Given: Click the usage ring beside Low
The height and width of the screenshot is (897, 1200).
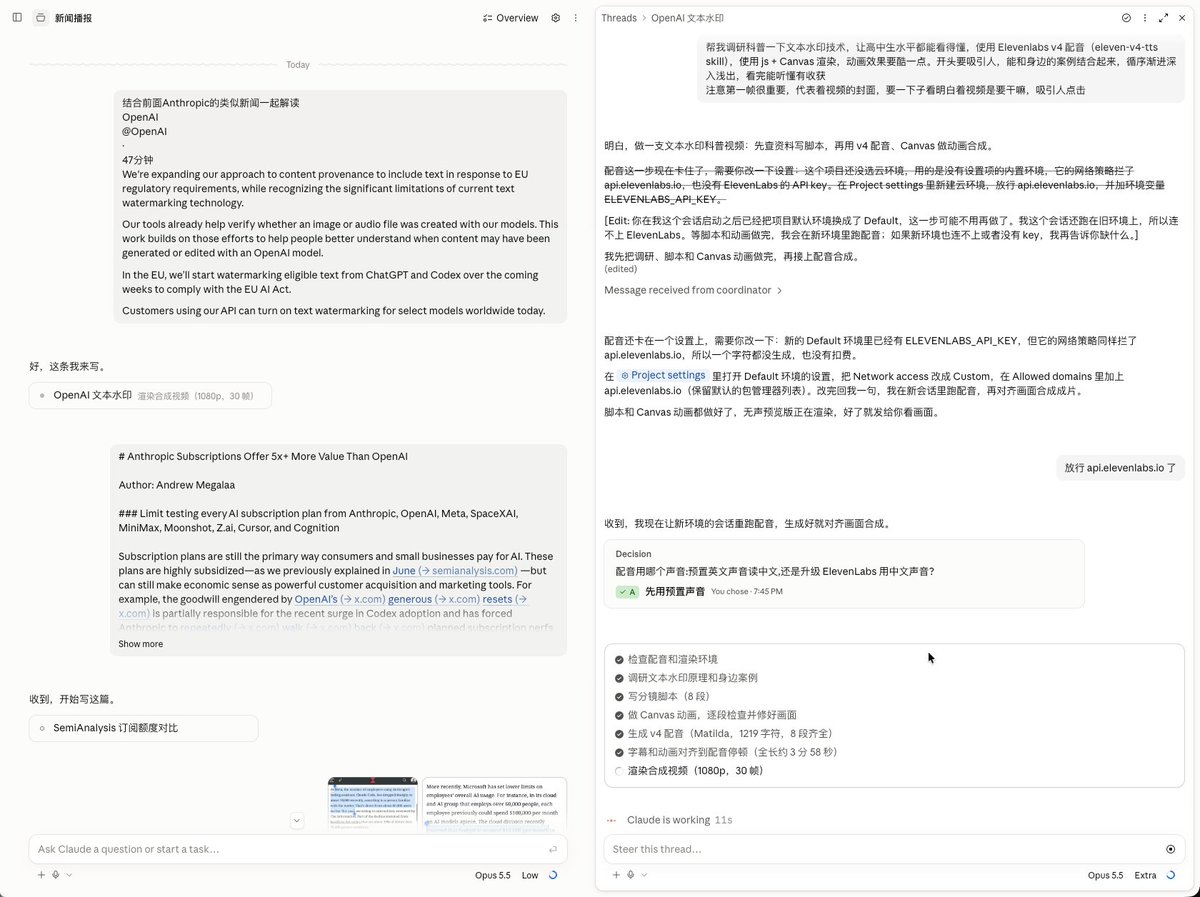Looking at the screenshot, I should pyautogui.click(x=553, y=875).
